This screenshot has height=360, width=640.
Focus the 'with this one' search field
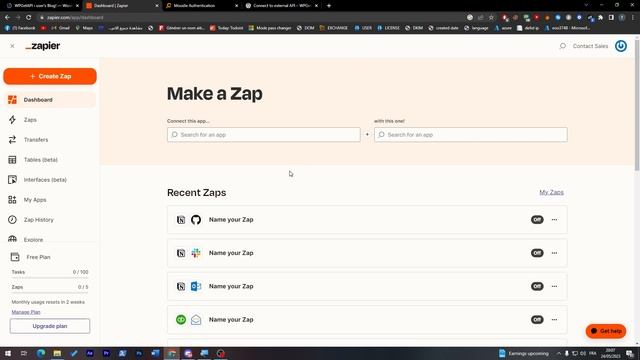(471, 135)
